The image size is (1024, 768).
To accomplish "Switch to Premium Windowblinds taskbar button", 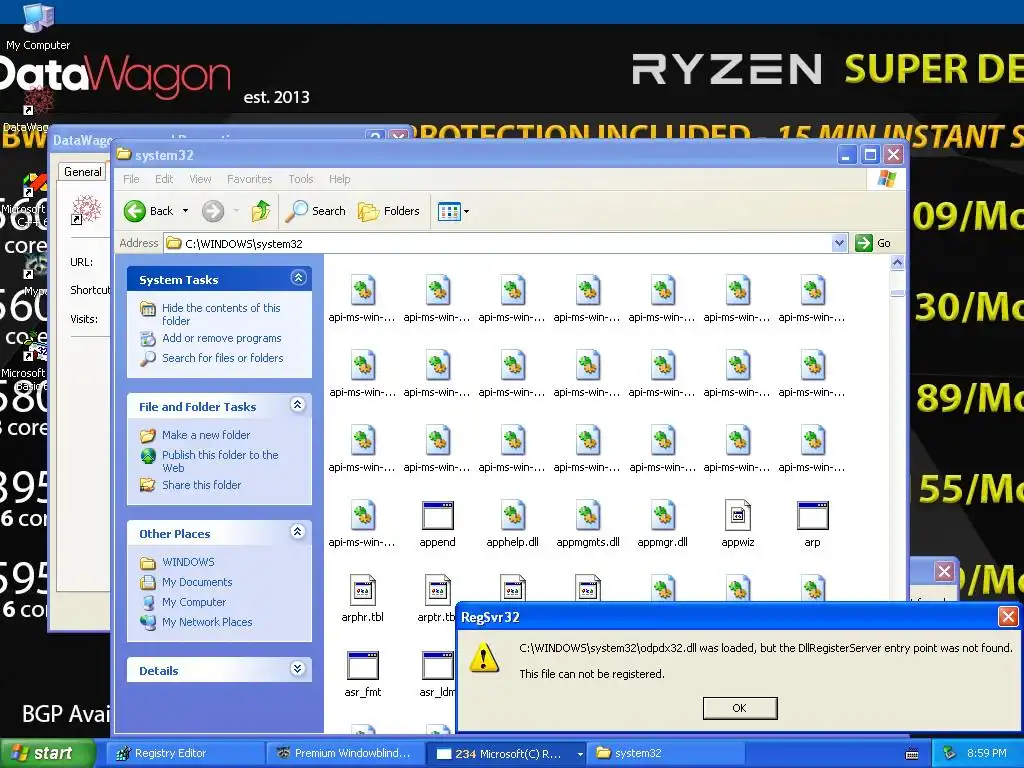I will (x=345, y=754).
